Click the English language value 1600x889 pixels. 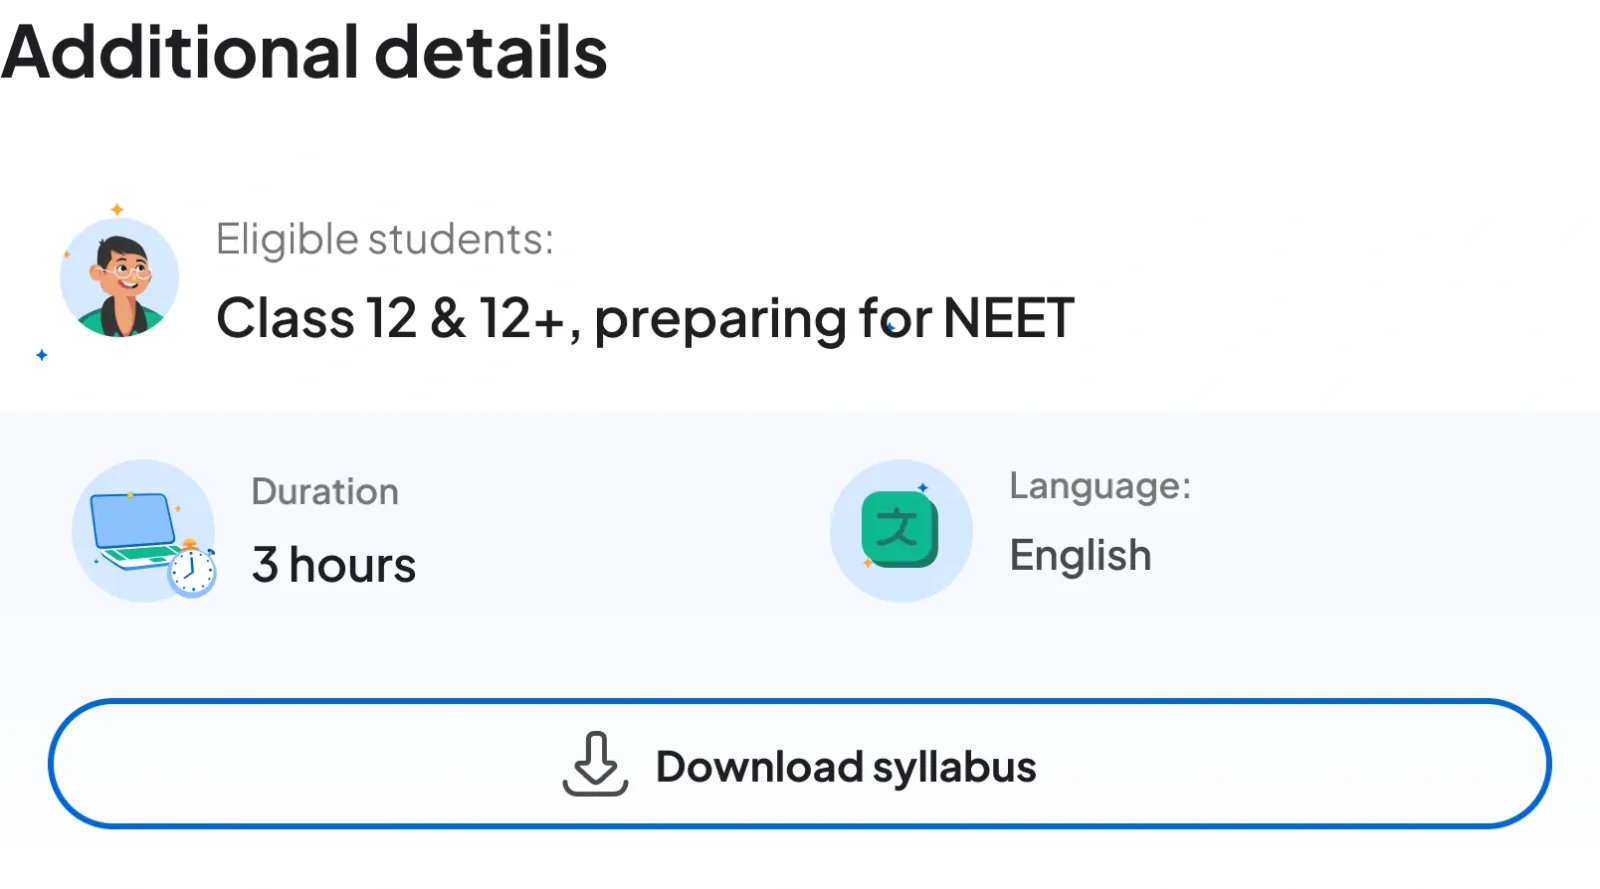[x=1080, y=556]
